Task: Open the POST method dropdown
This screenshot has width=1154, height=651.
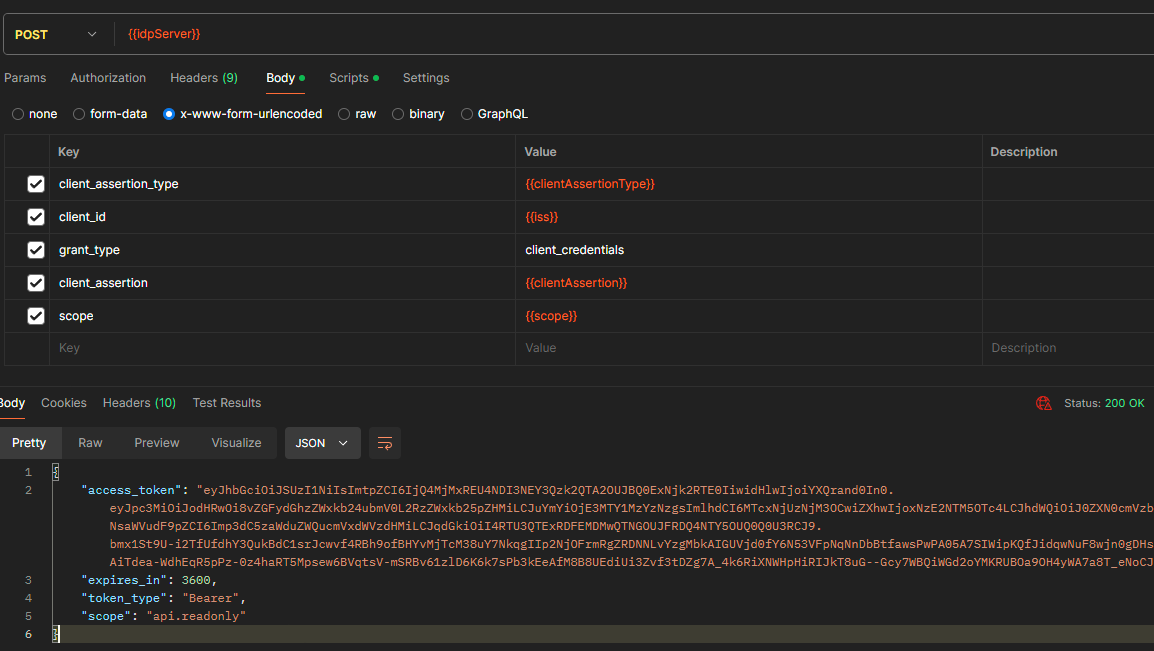Action: point(57,35)
